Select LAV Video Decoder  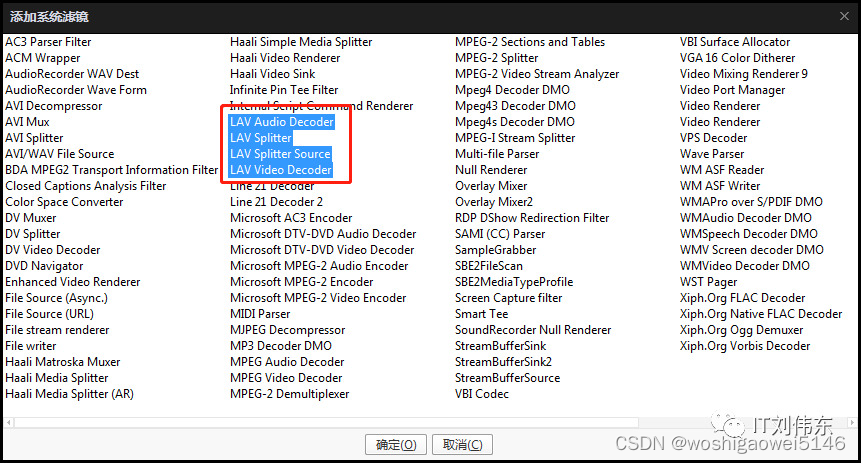[281, 170]
